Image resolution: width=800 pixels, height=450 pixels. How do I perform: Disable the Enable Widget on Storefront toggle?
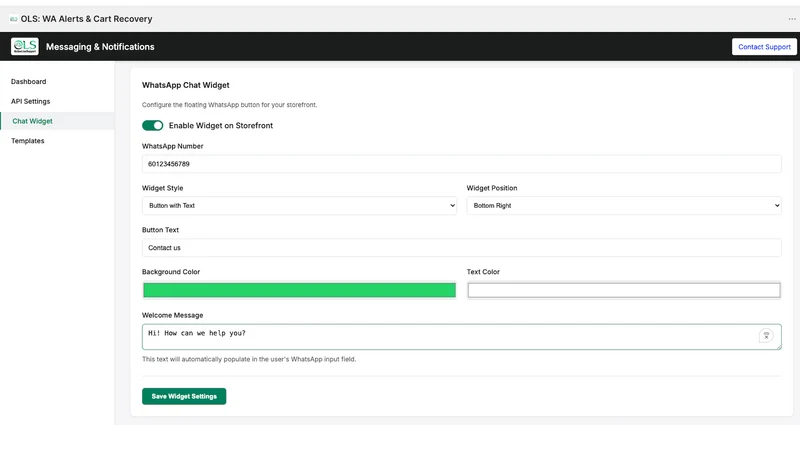click(x=153, y=126)
